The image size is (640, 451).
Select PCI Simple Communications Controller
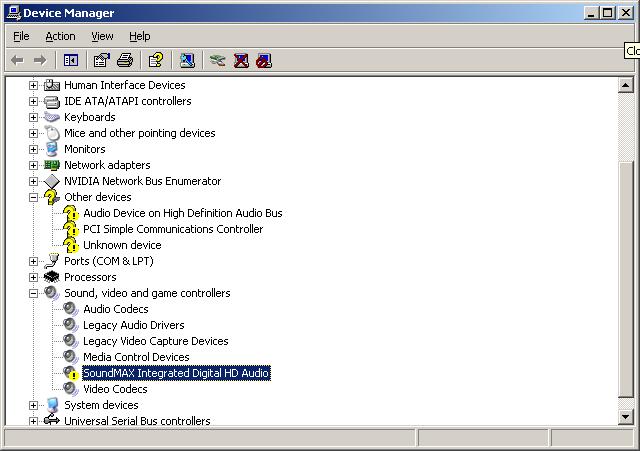(x=173, y=229)
